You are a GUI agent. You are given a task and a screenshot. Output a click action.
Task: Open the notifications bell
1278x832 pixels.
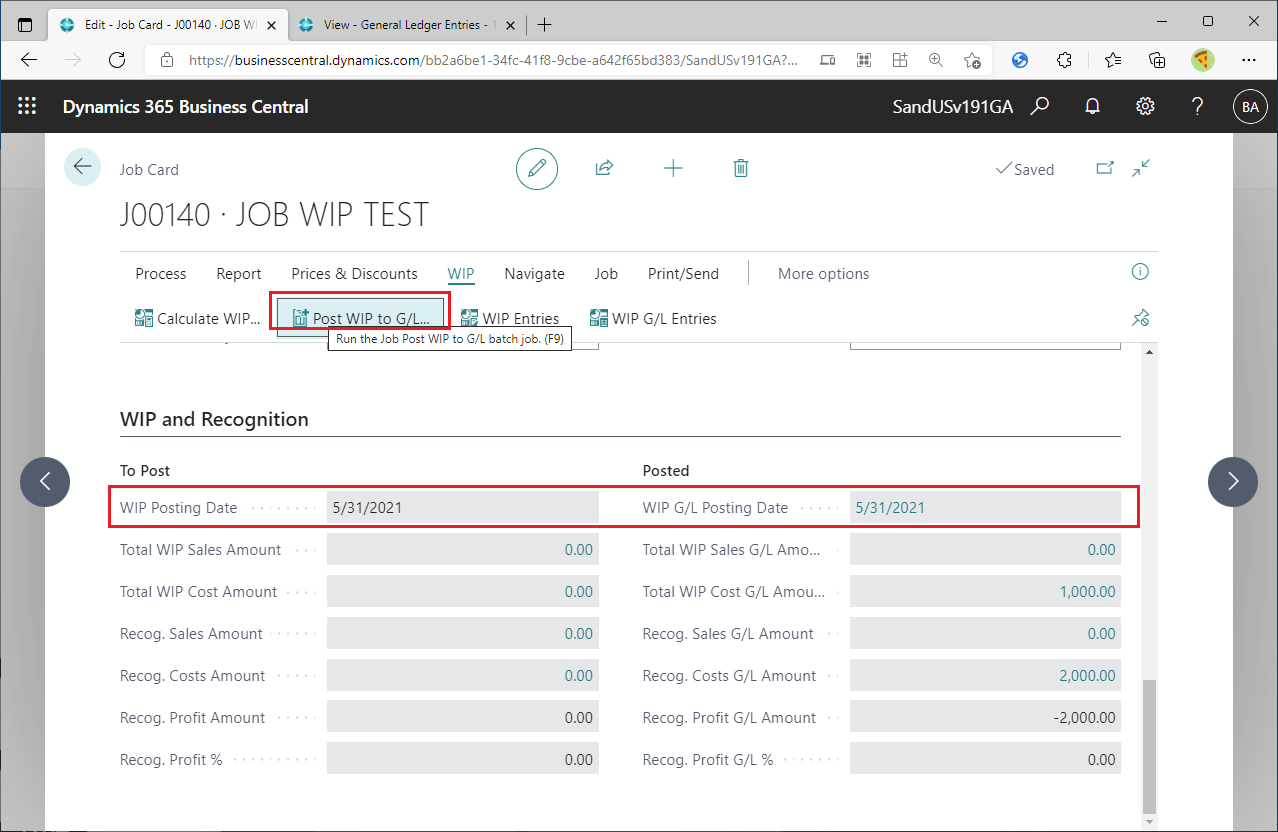click(1091, 106)
